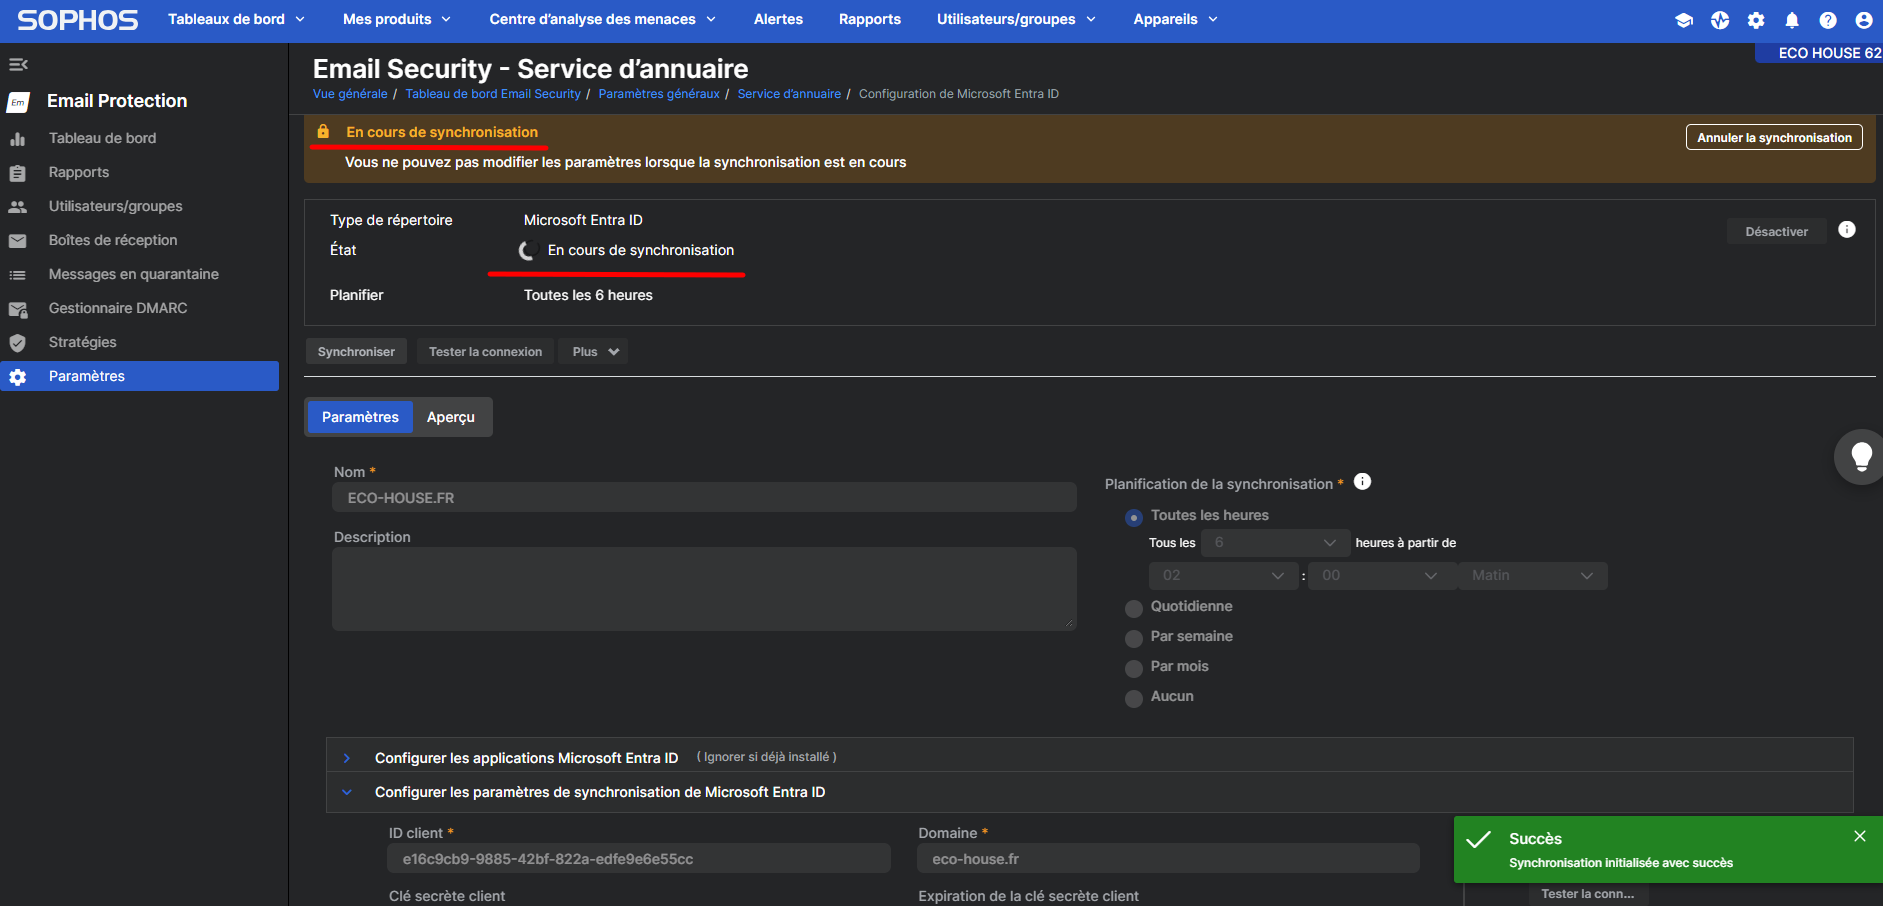Open the floating lightbulb tips button
The width and height of the screenshot is (1883, 906).
point(1860,457)
